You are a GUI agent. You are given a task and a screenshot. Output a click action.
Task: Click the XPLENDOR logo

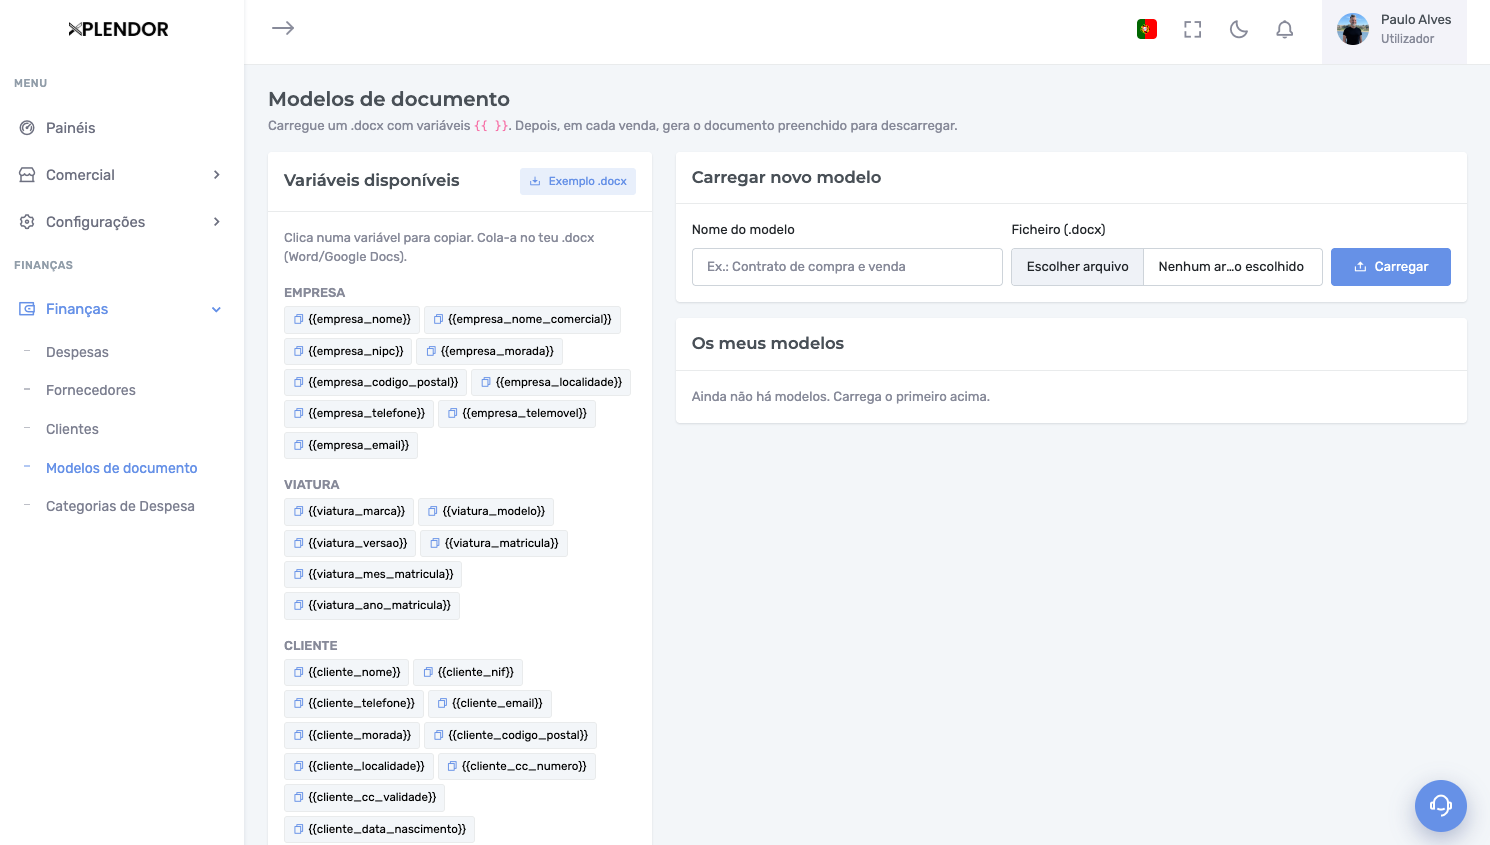pos(118,29)
